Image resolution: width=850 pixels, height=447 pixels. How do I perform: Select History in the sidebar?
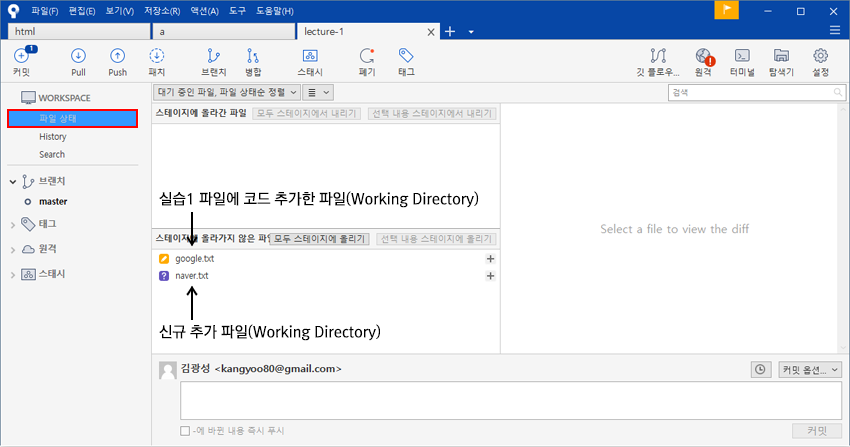click(53, 137)
